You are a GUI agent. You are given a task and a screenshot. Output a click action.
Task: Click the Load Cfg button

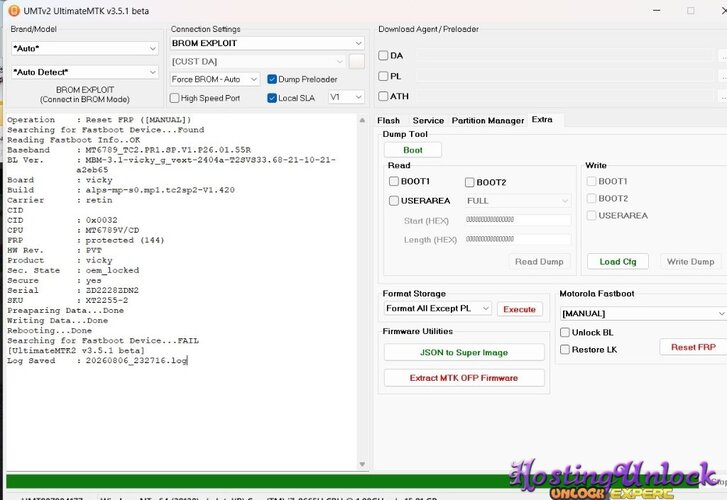(618, 262)
